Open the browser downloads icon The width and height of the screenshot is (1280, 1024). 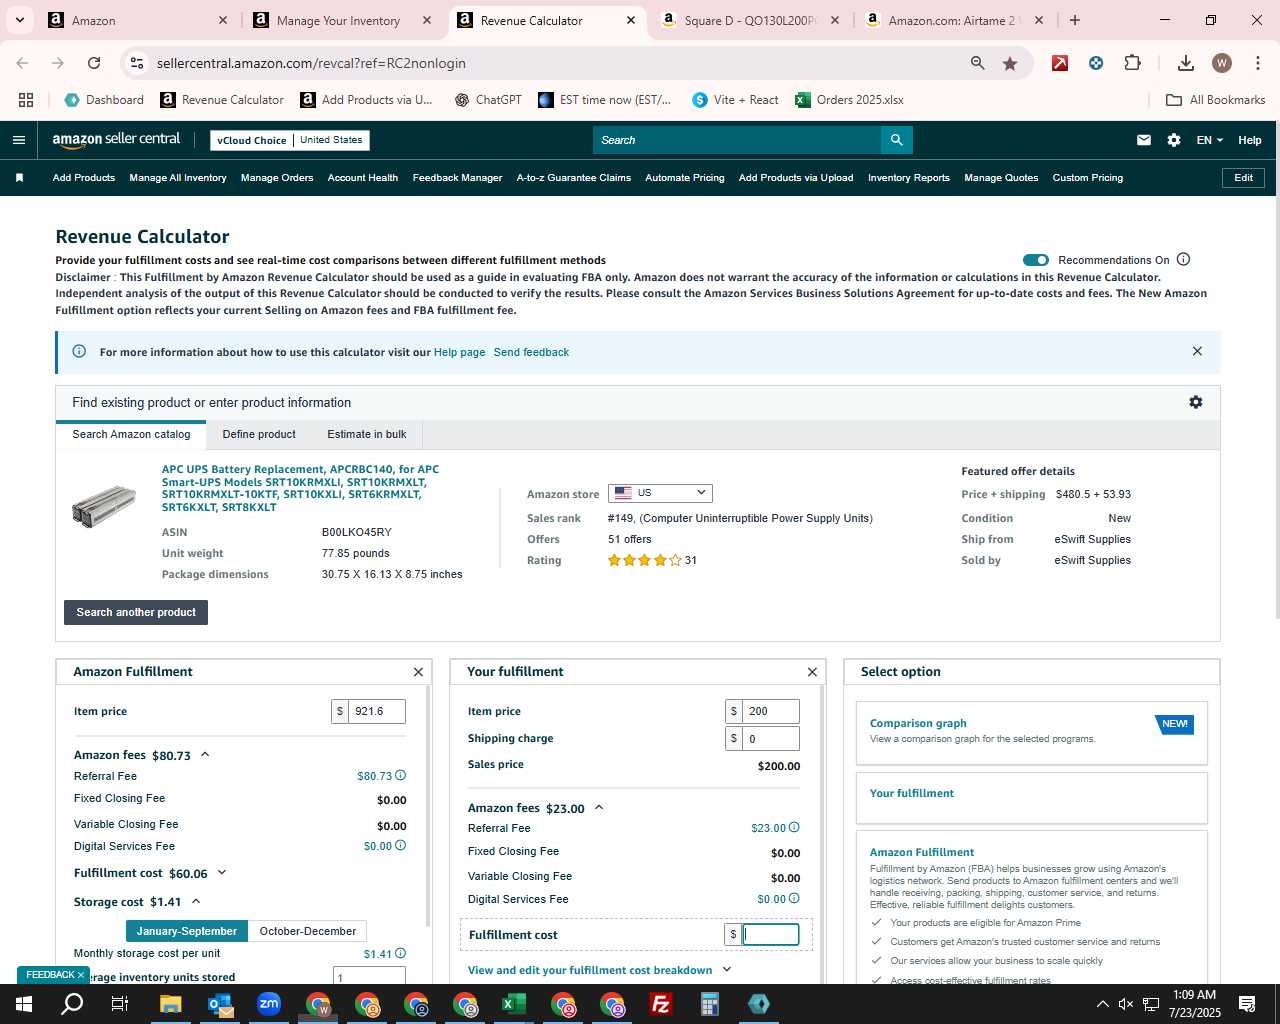[x=1186, y=63]
